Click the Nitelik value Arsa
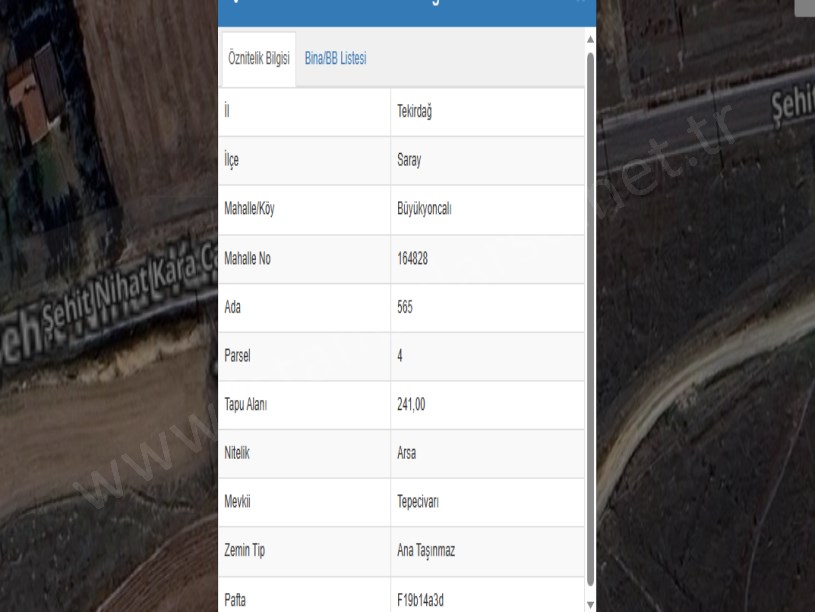This screenshot has width=815, height=612. coord(408,453)
